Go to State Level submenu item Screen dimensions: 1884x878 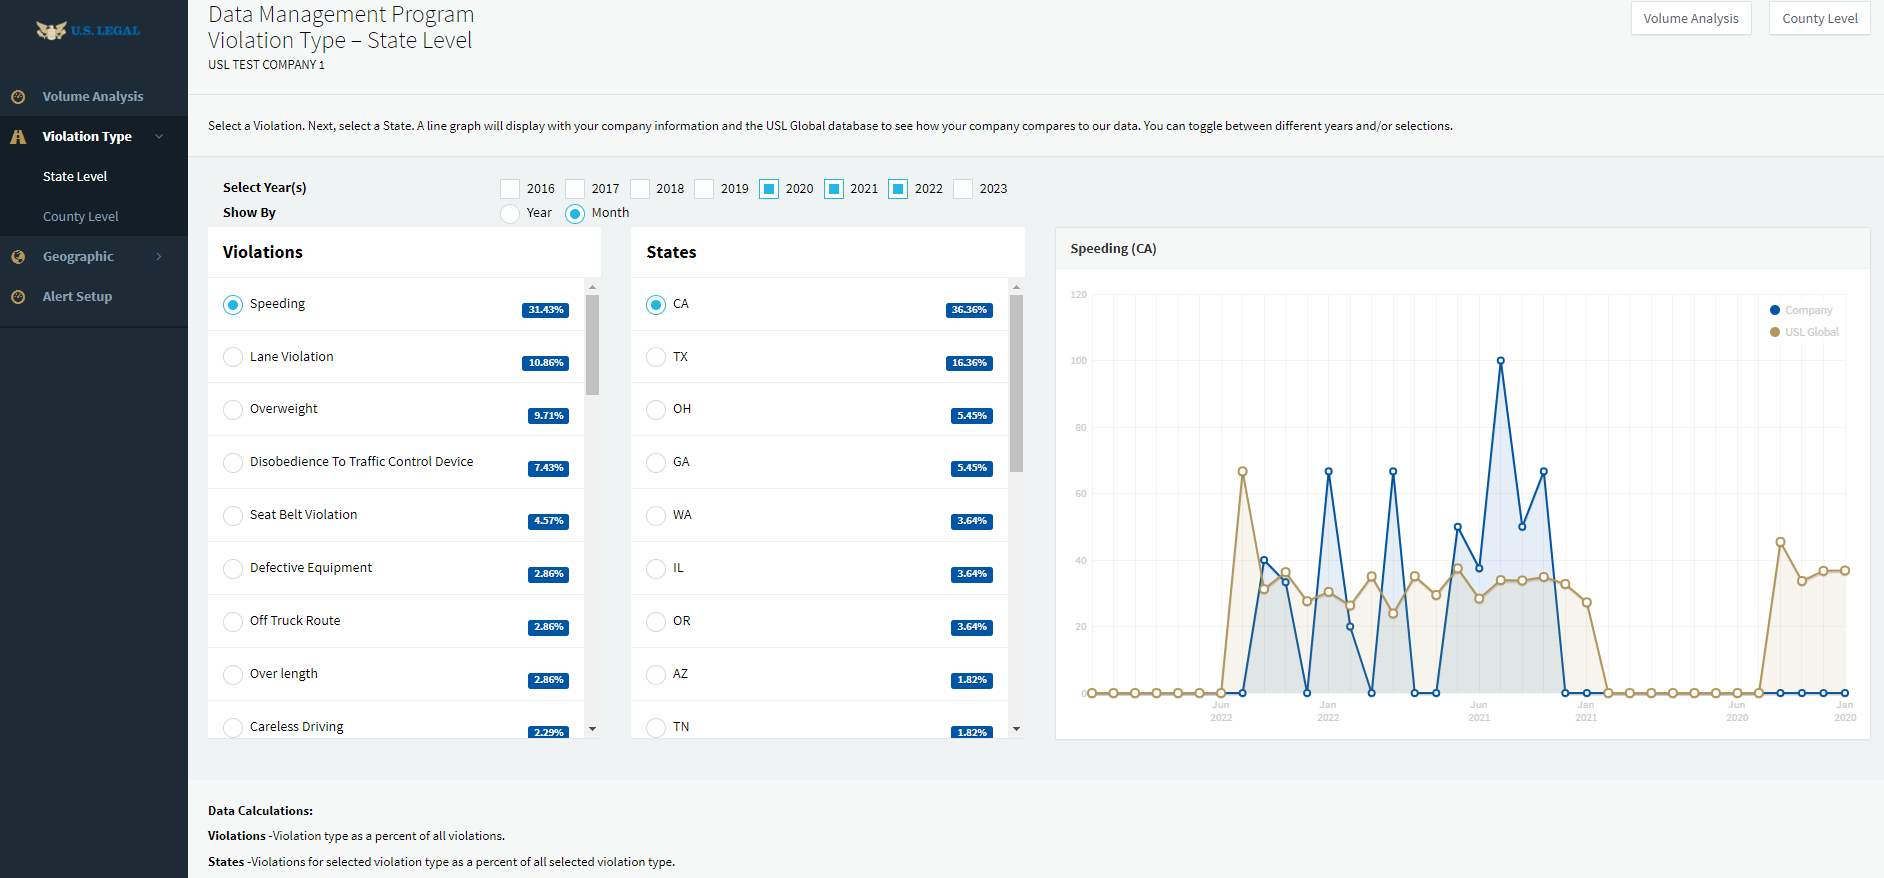click(75, 177)
